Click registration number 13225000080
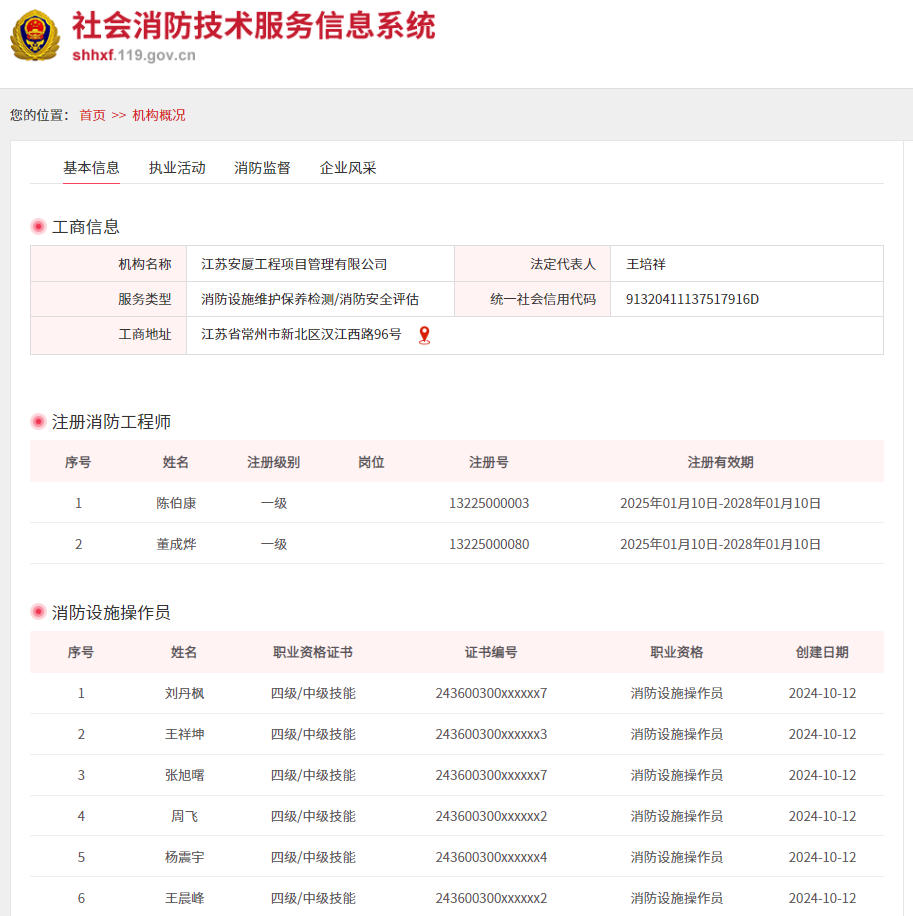Screen dimensions: 913x916 pyautogui.click(x=488, y=544)
